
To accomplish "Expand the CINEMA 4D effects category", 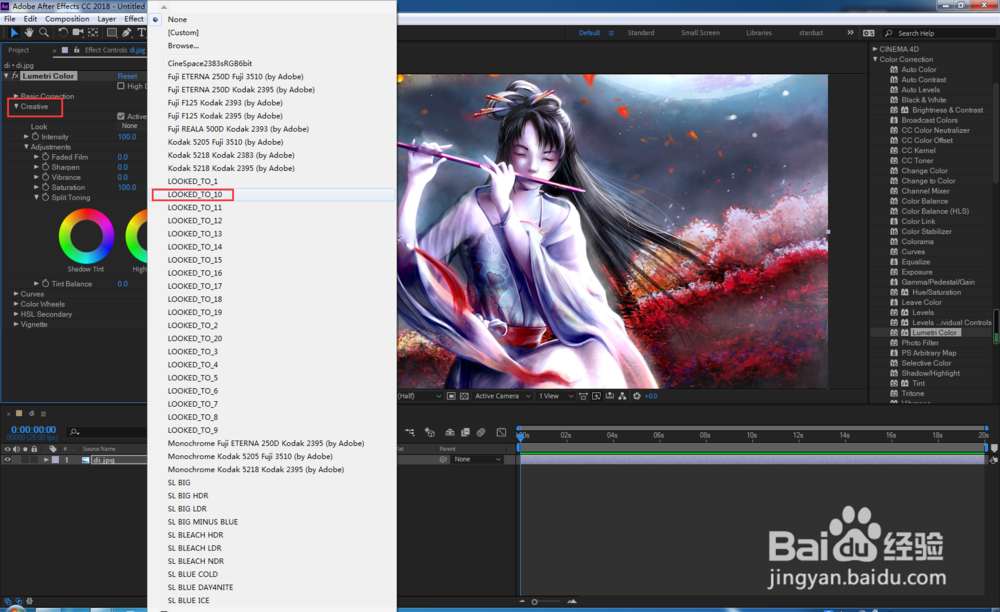I will (875, 49).
